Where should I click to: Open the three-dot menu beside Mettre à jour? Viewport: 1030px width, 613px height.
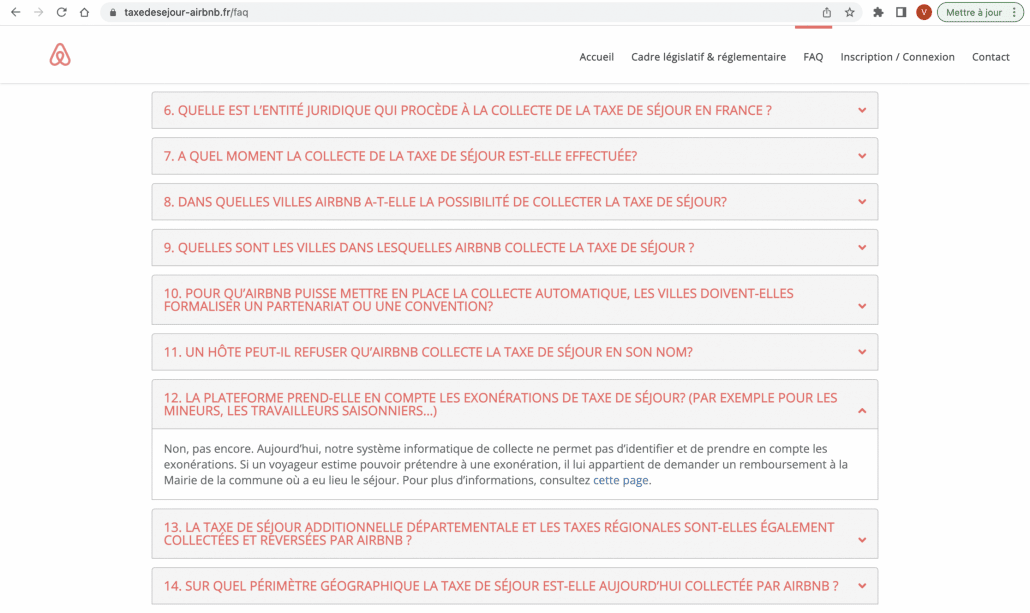(x=1015, y=12)
